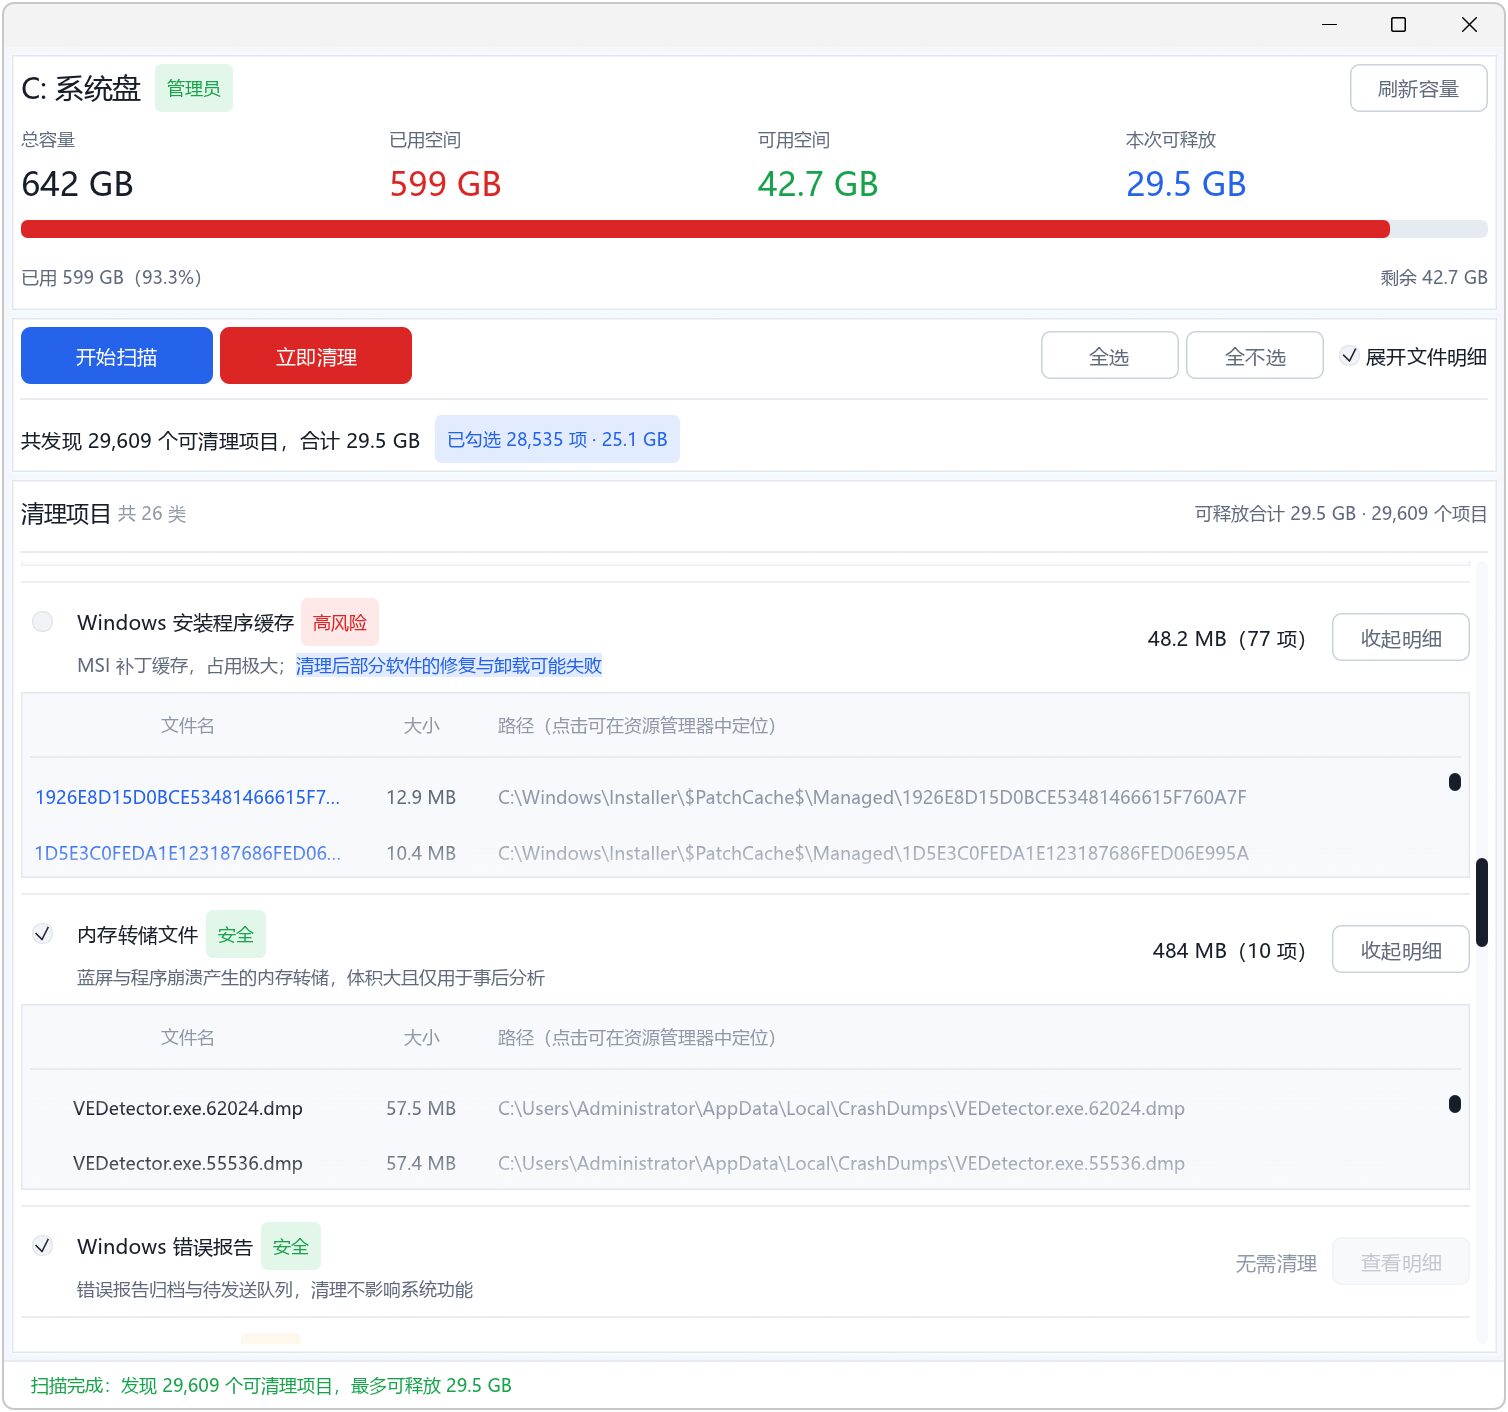Click 10.4 MB size cell

[421, 853]
